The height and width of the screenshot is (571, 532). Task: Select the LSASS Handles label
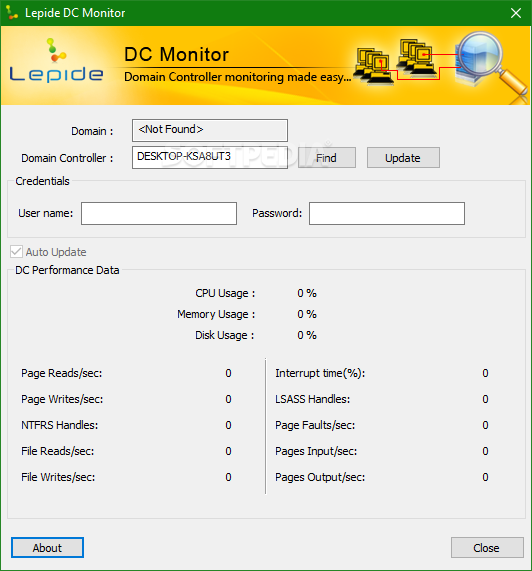coord(312,399)
